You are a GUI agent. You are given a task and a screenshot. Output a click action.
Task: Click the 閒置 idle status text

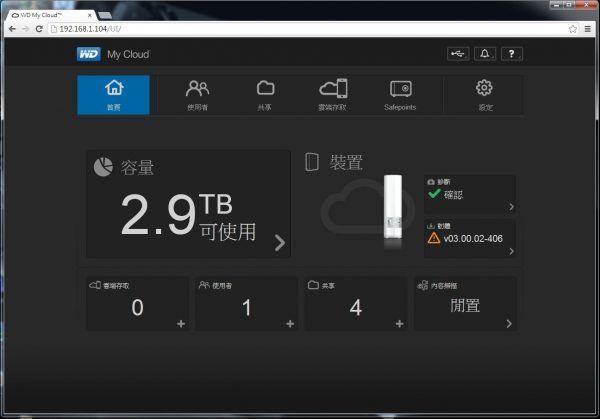[465, 306]
